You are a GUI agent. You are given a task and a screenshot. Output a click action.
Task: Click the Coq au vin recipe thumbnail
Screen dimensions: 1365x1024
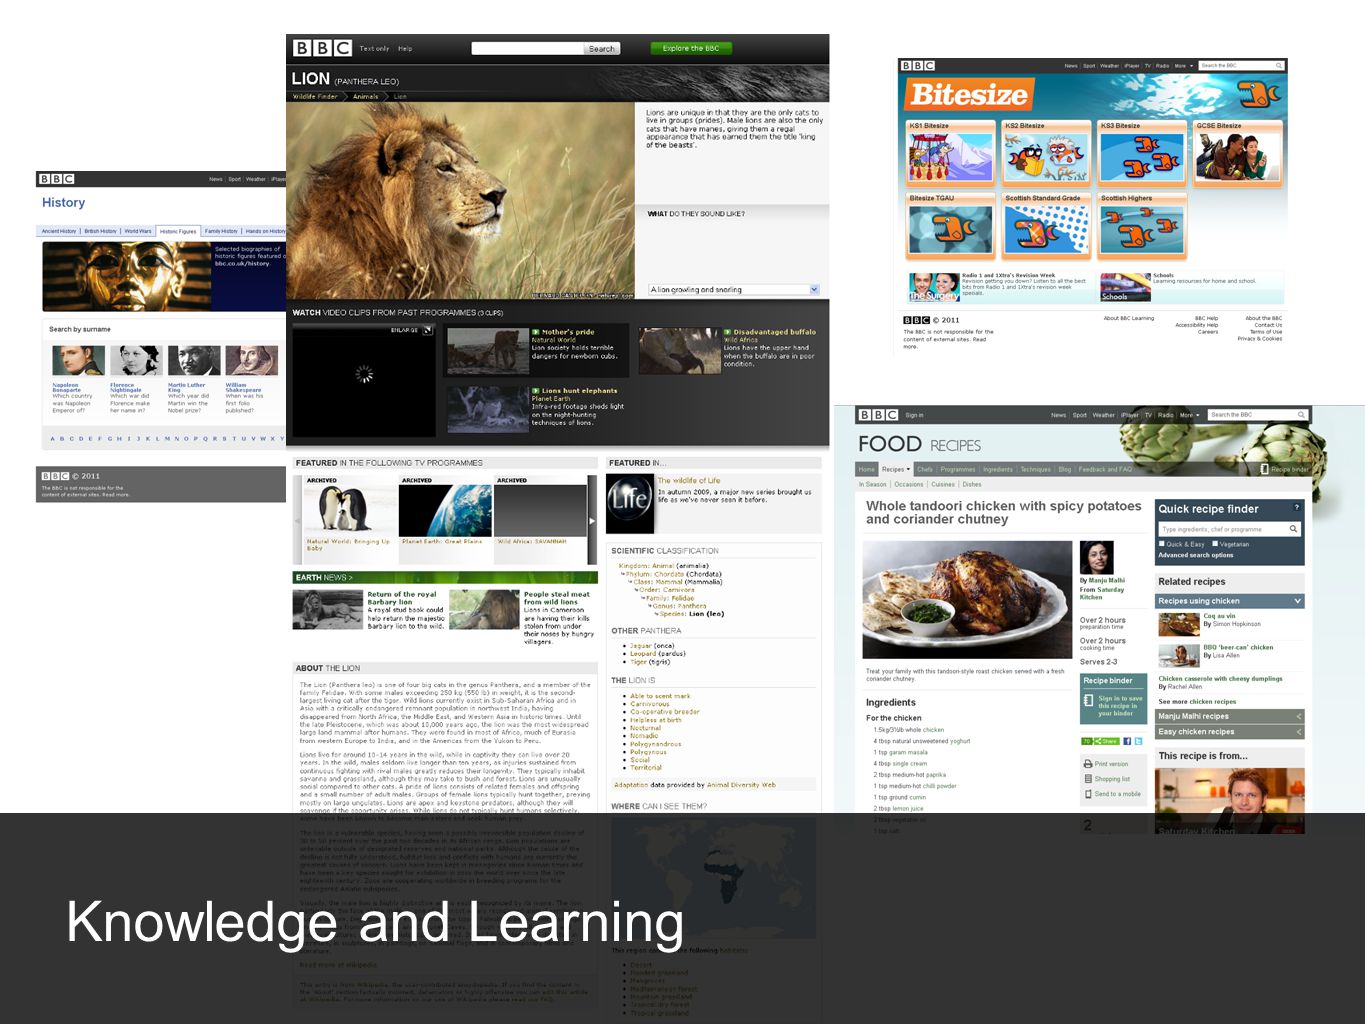tap(1179, 624)
